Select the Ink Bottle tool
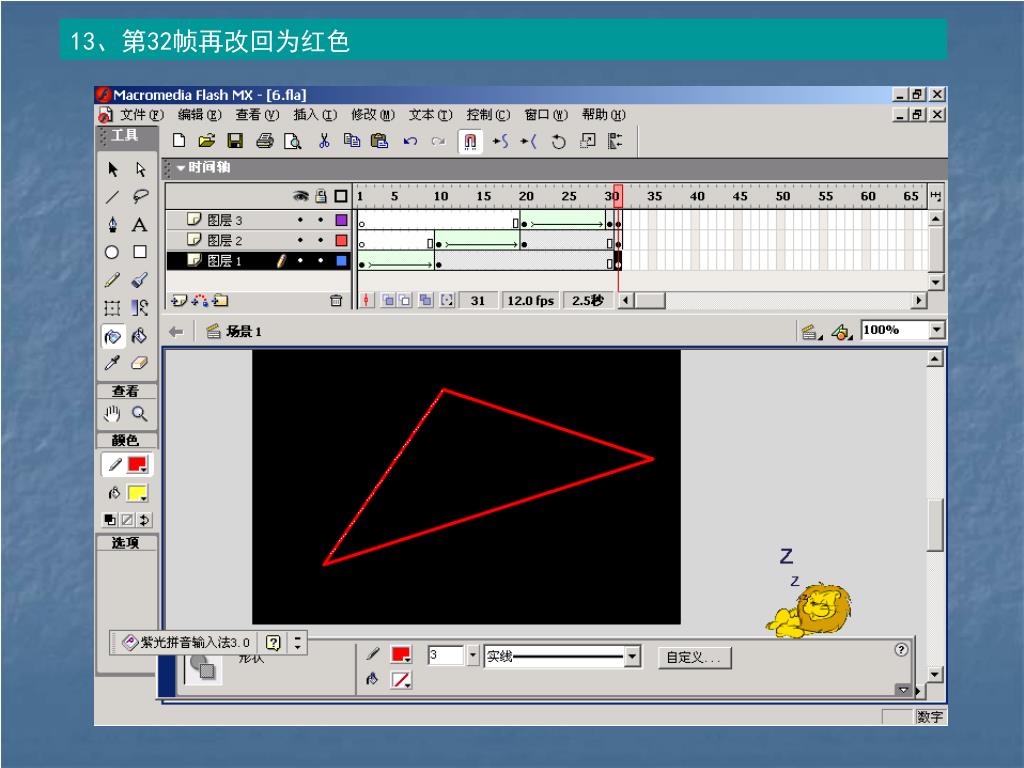This screenshot has height=768, width=1024. [112, 336]
